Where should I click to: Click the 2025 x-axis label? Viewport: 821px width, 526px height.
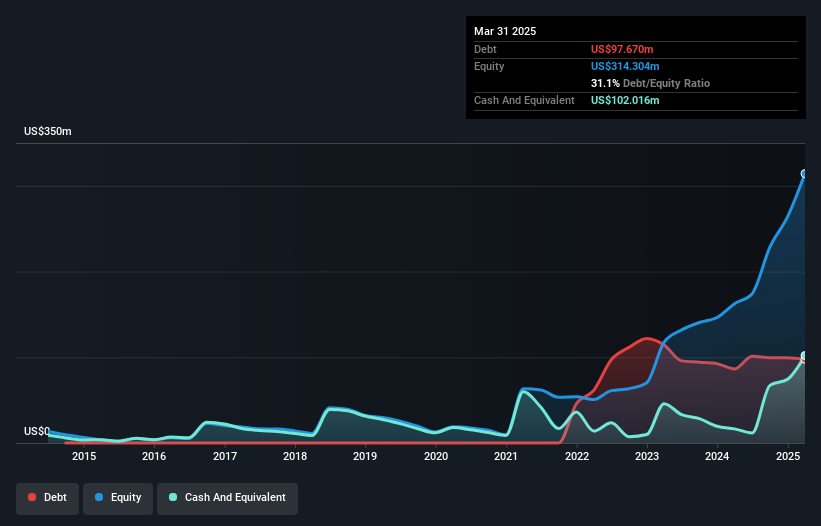(x=788, y=456)
